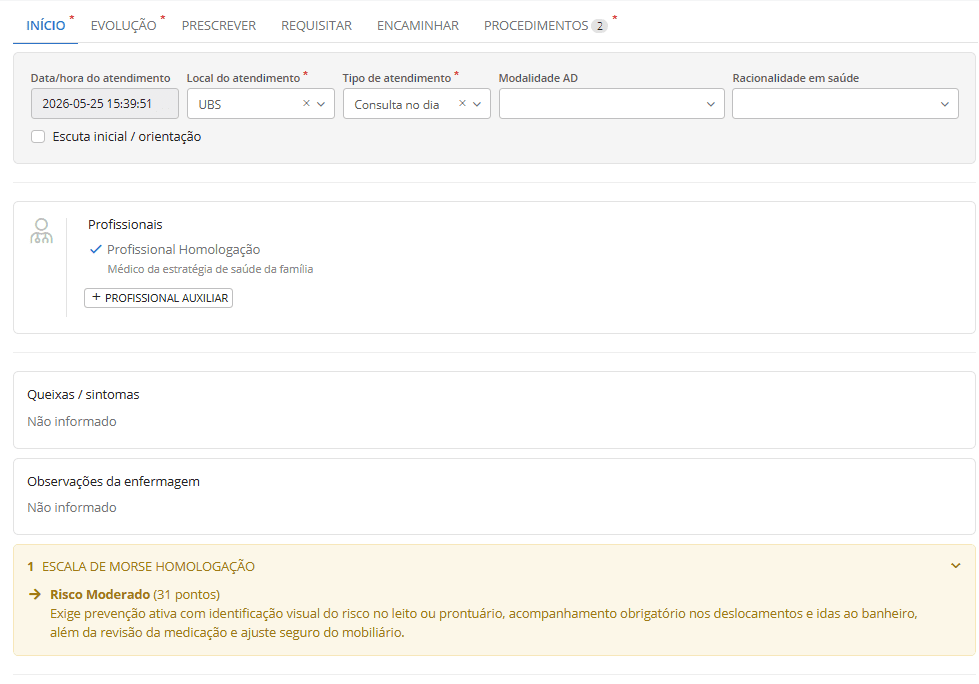The width and height of the screenshot is (979, 684).
Task: Click the Profissionais doctor icon
Action: (x=41, y=231)
